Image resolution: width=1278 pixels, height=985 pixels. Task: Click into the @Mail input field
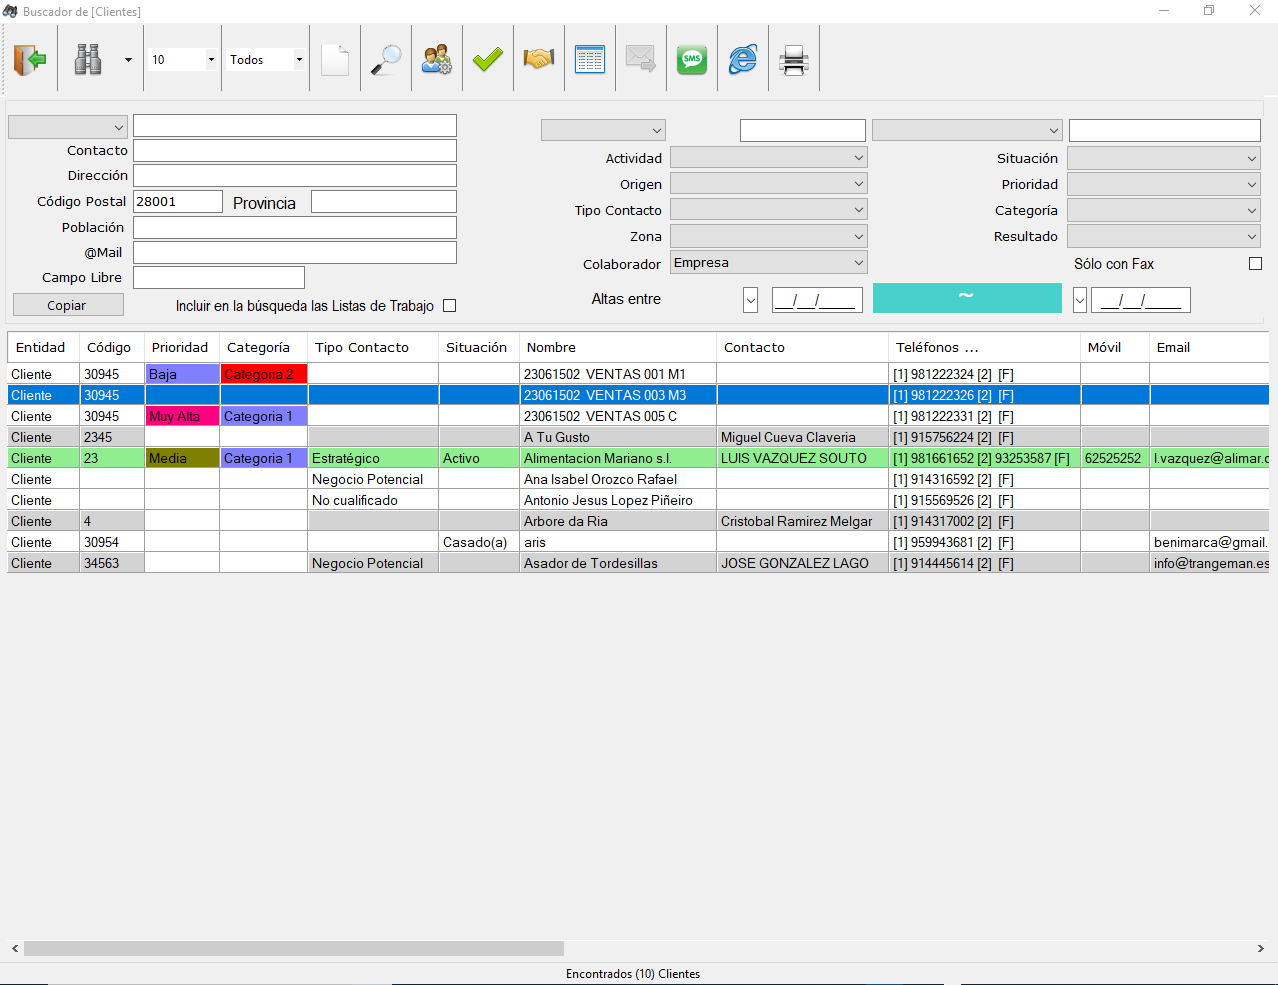(295, 252)
